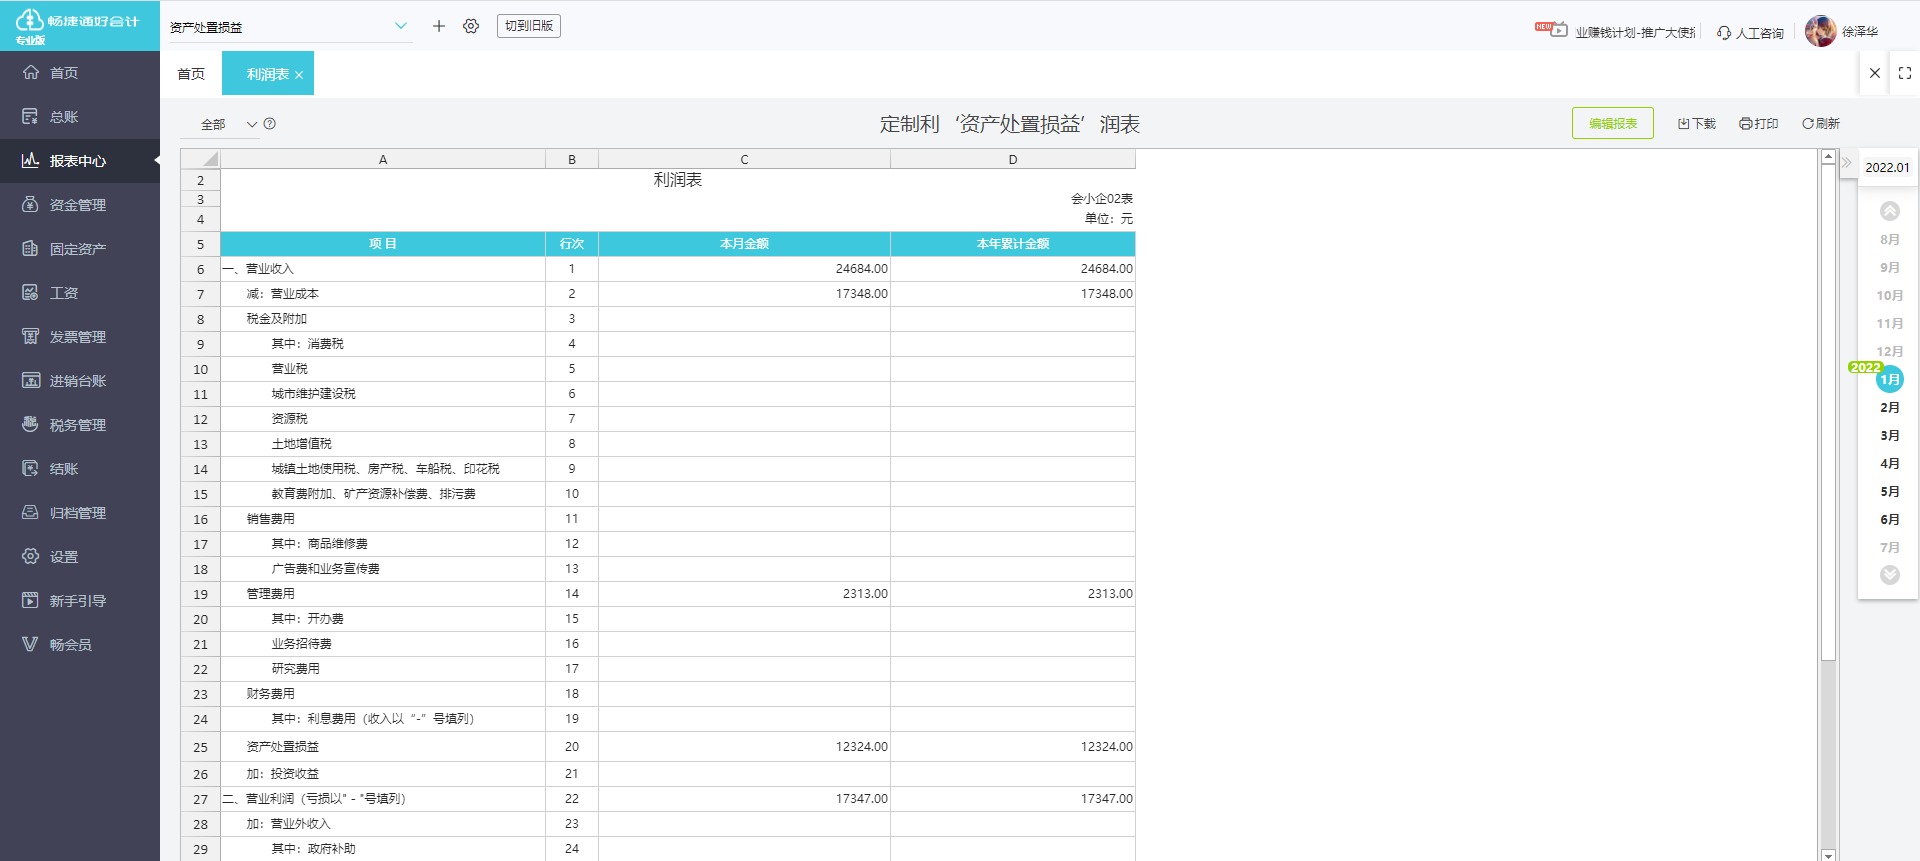Collapse the period panel with double chevron

pyautogui.click(x=1846, y=162)
